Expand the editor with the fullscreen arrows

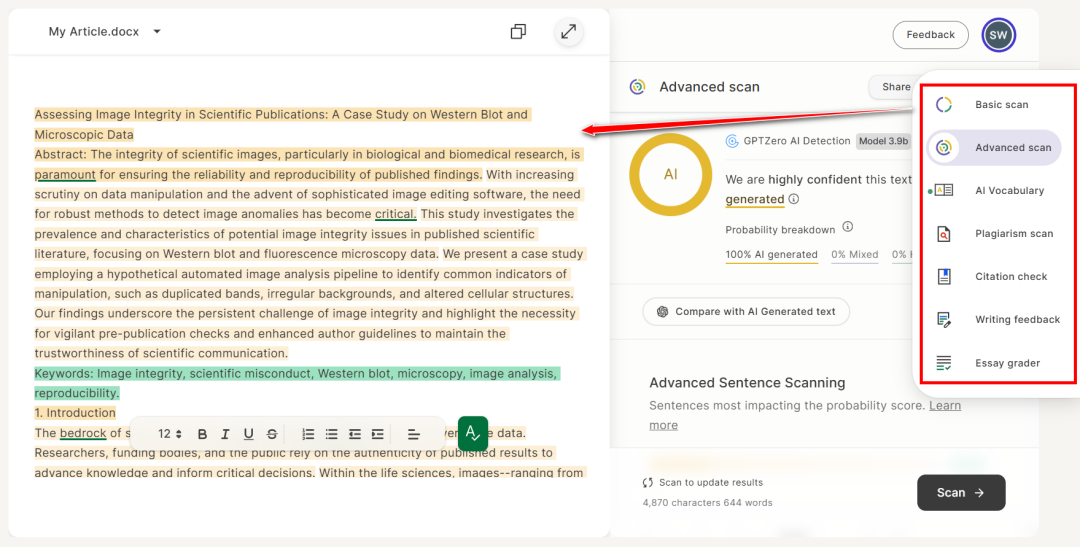point(568,32)
